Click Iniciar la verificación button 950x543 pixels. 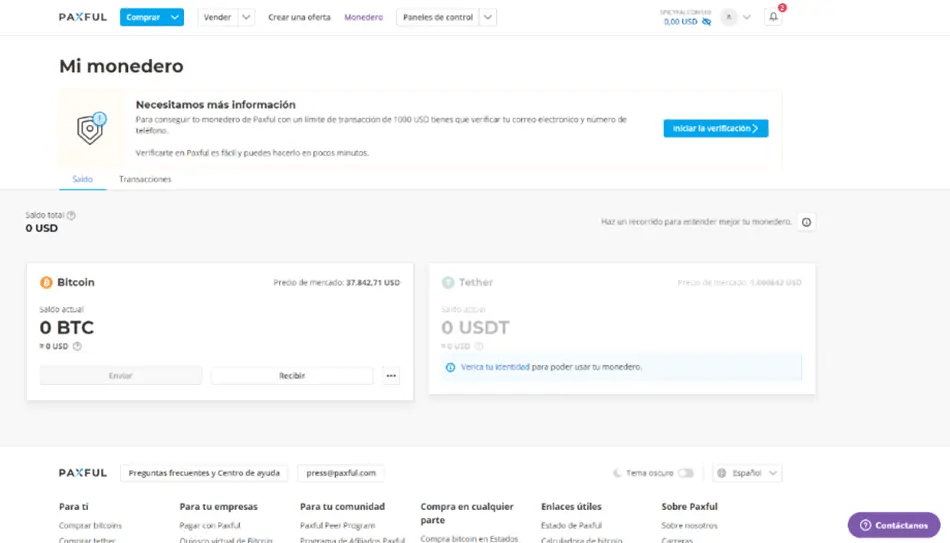pos(715,128)
